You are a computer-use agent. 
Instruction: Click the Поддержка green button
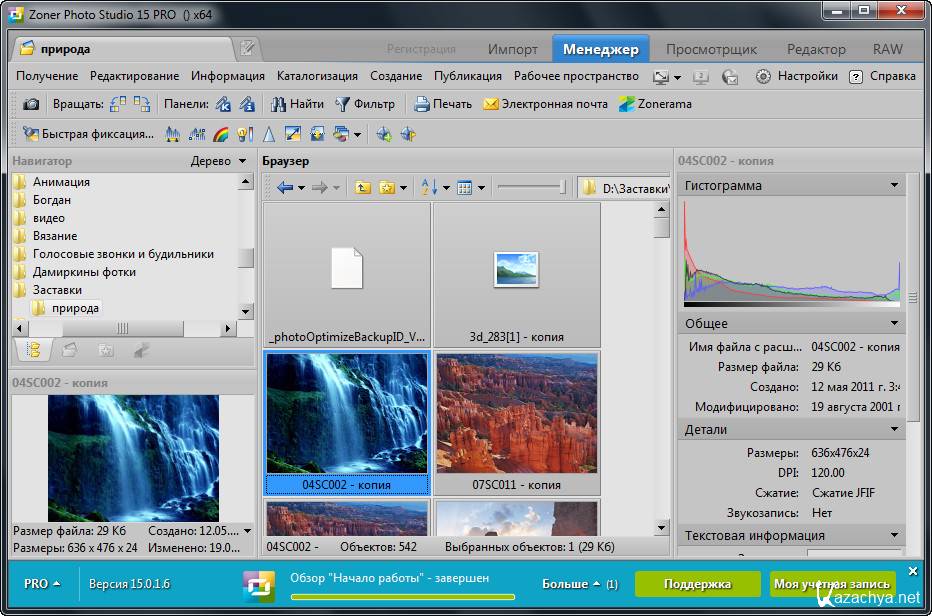coord(696,583)
